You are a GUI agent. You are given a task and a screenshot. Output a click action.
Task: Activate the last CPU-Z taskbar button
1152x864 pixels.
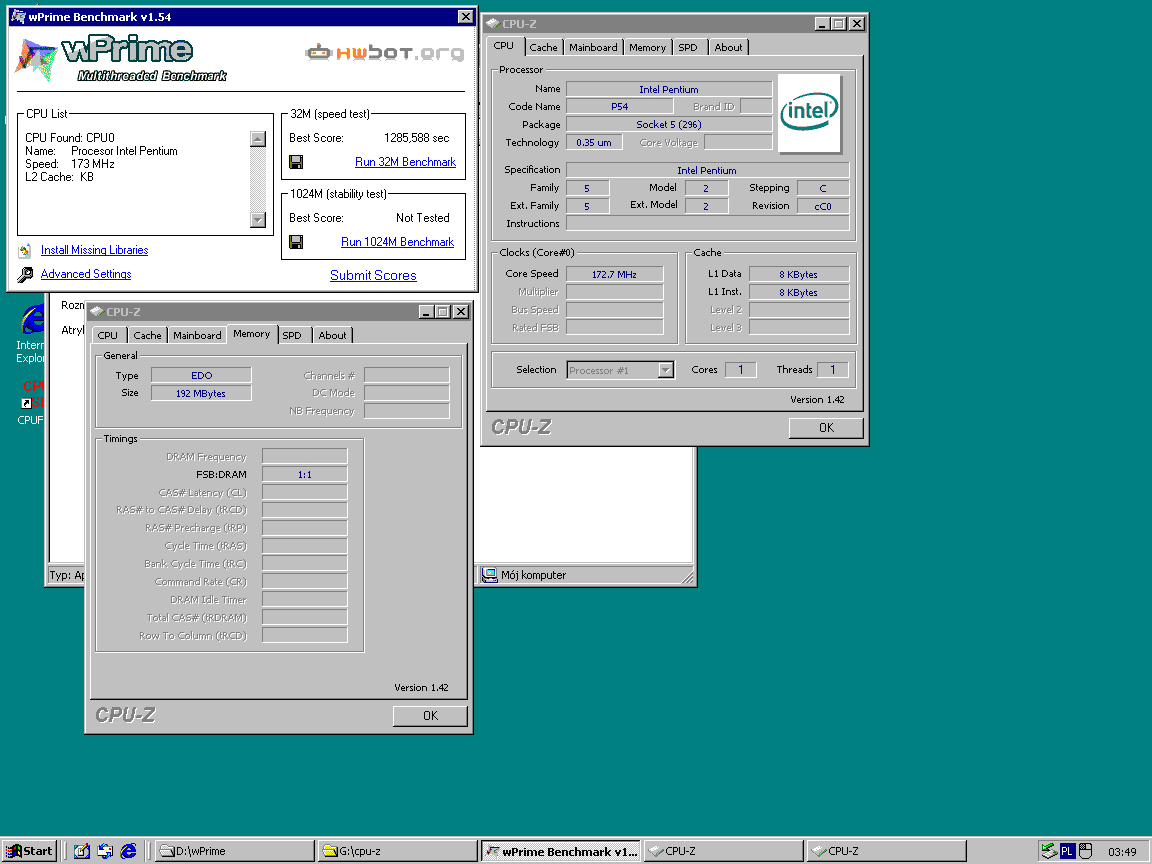887,851
